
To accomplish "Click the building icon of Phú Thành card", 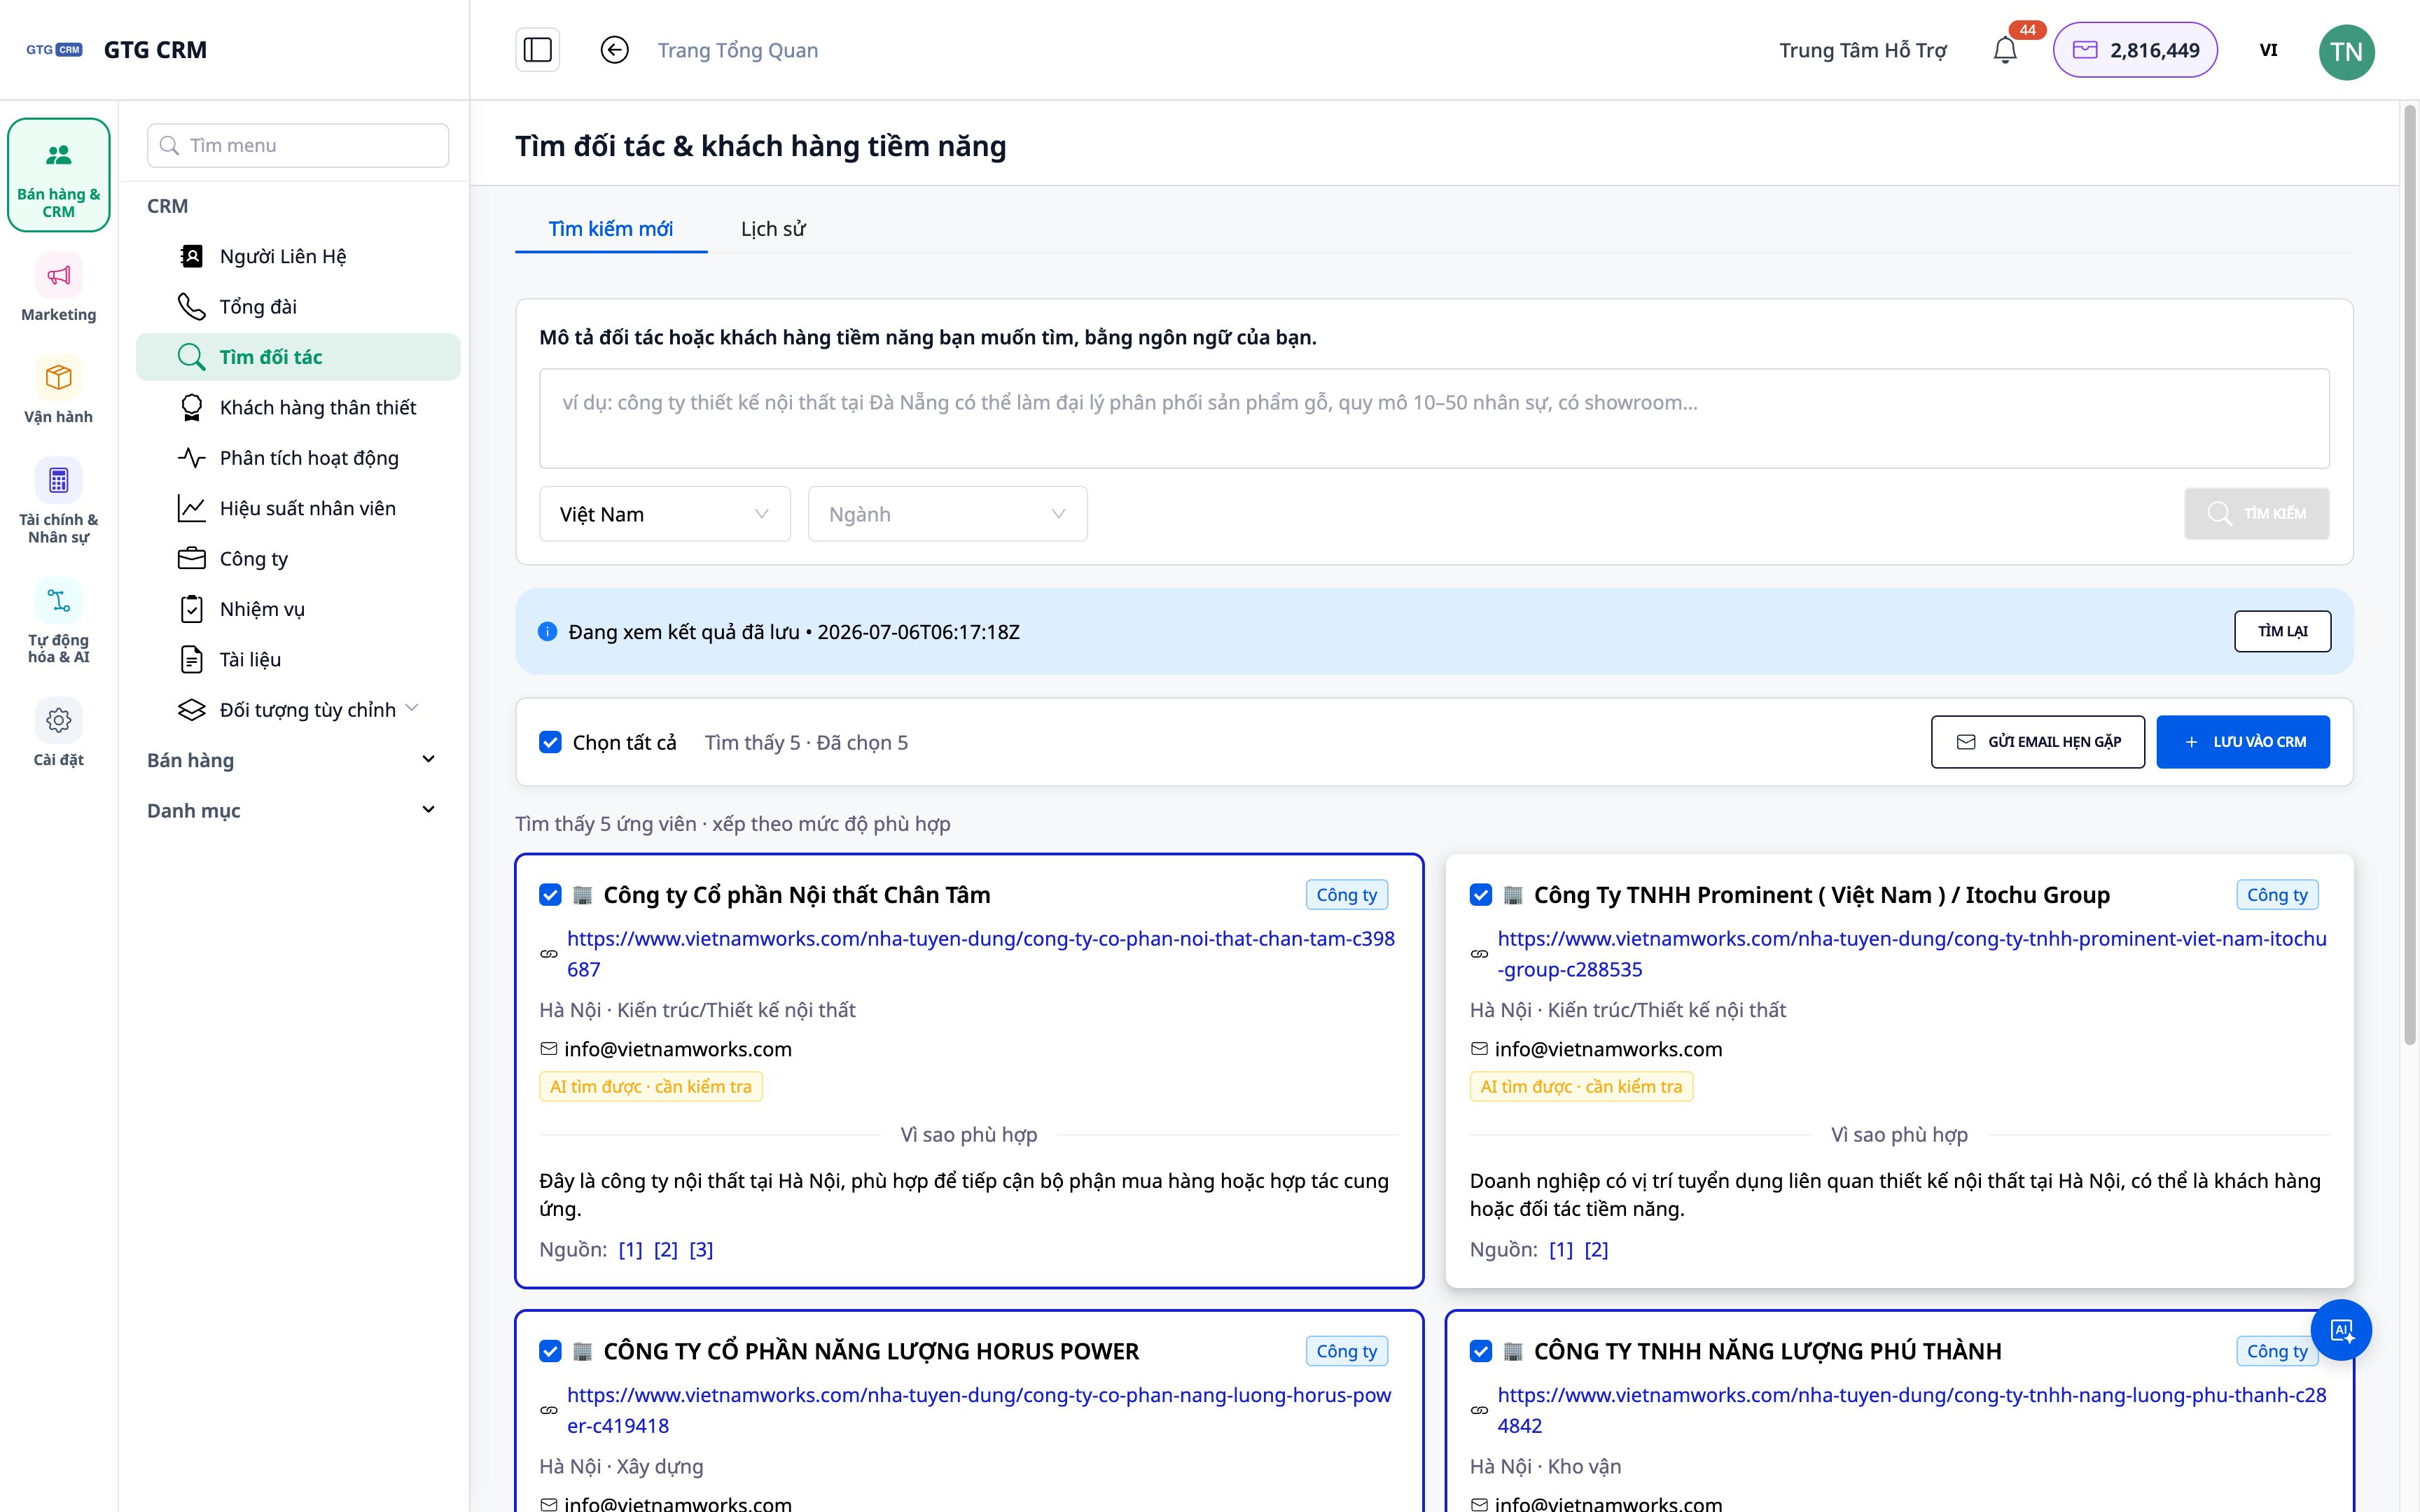I will (x=1513, y=1351).
